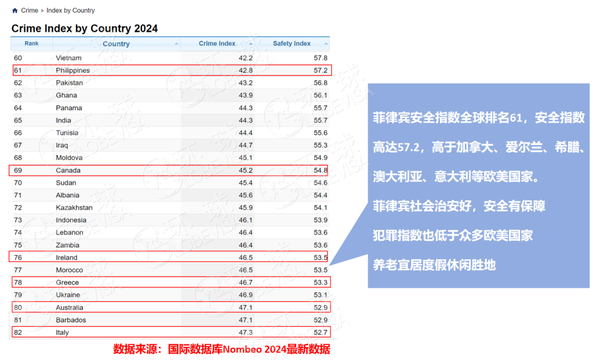600x360 pixels.
Task: Sort table by Rank column header
Action: (31, 44)
